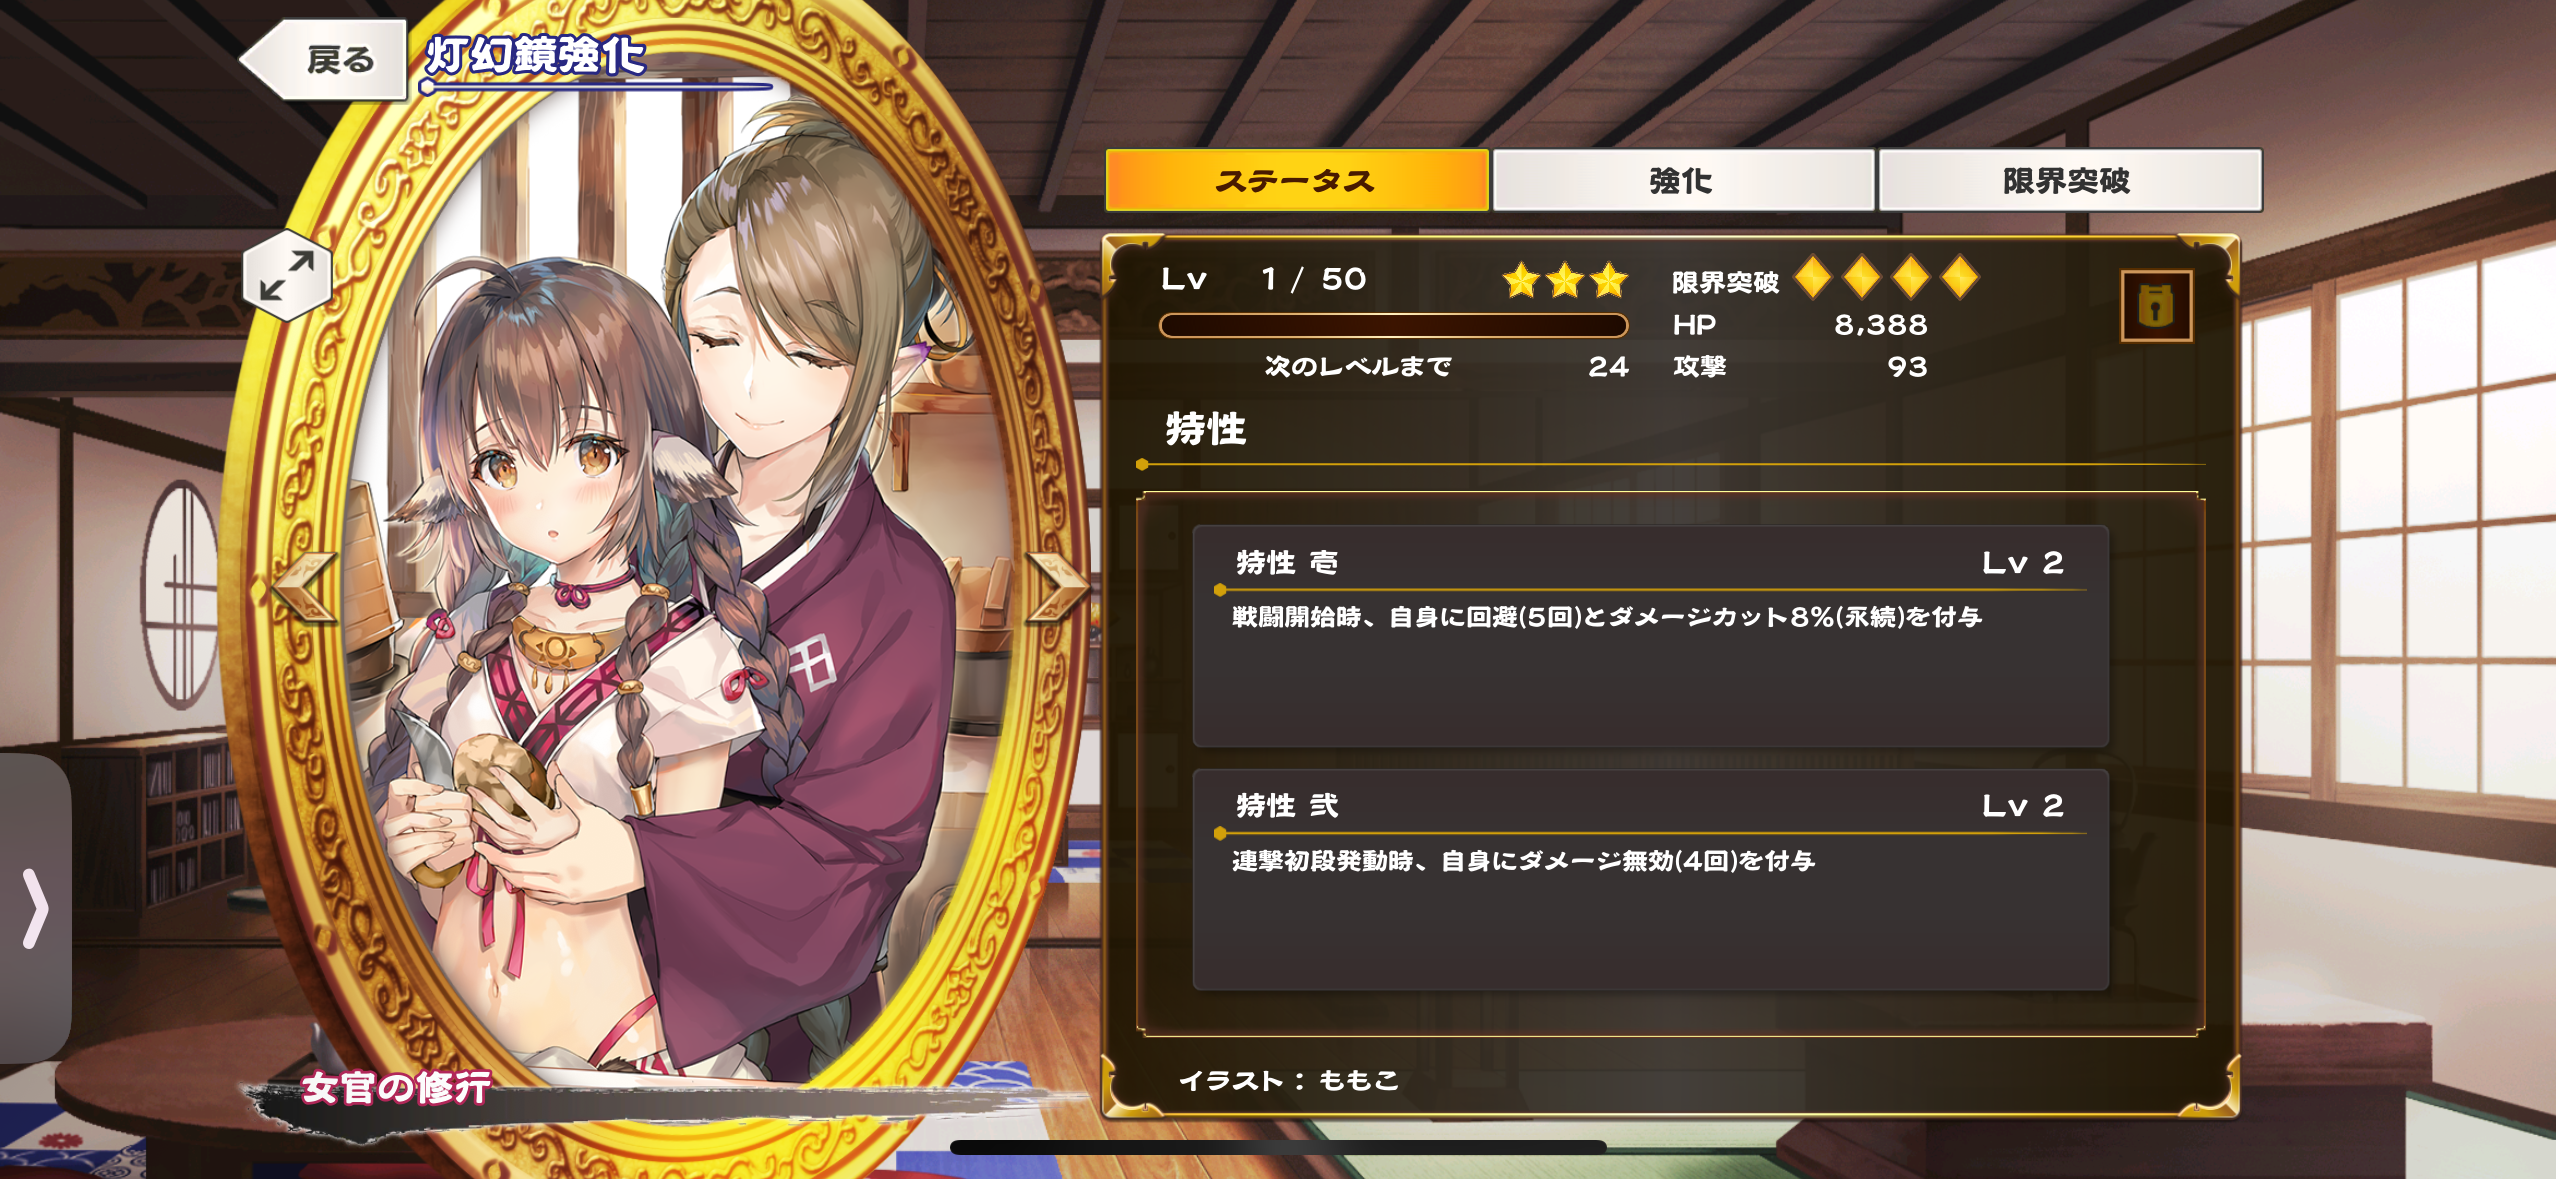Toggle the gold lock icon
Viewport: 2556px width, 1179px height.
point(2156,306)
